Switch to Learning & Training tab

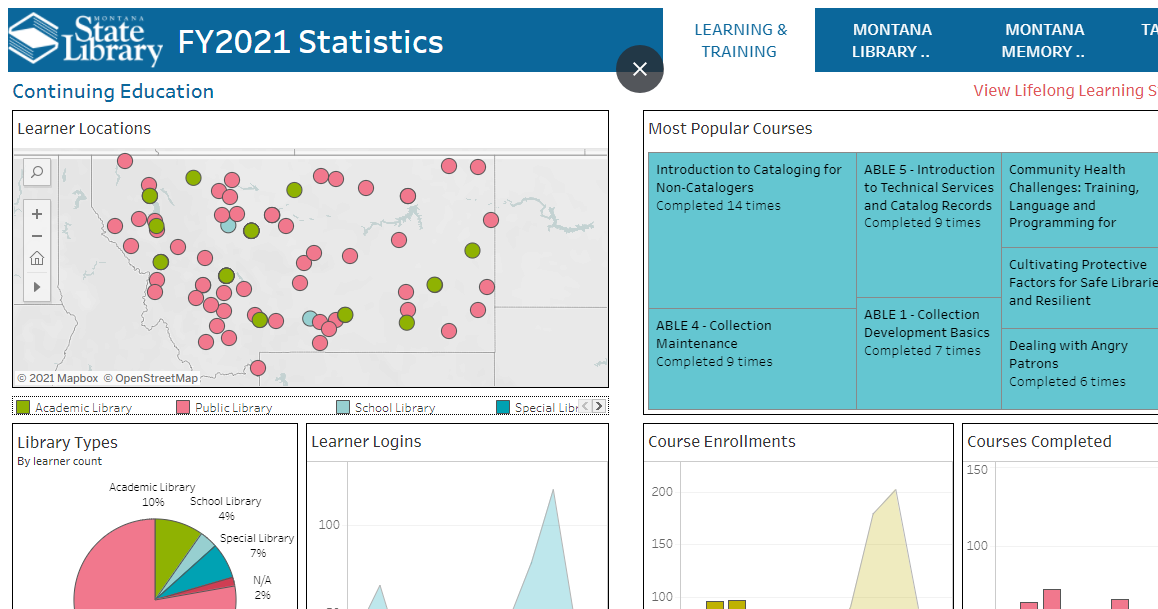click(x=740, y=41)
